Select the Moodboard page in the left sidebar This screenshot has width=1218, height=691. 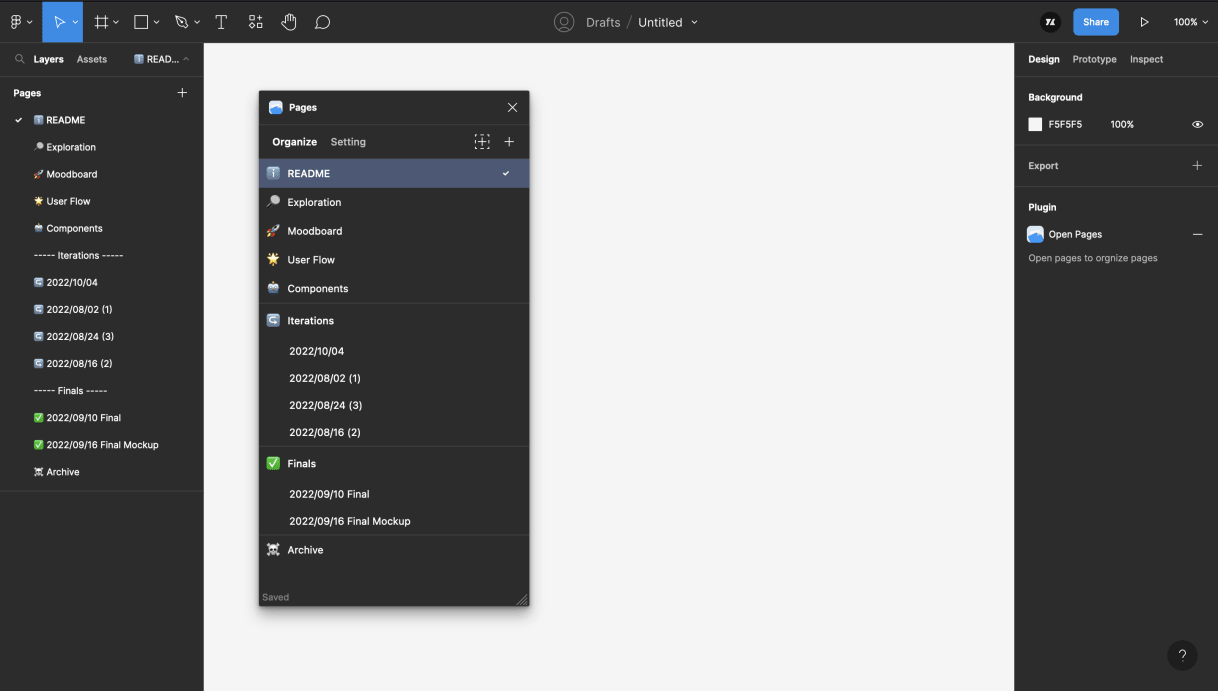72,173
